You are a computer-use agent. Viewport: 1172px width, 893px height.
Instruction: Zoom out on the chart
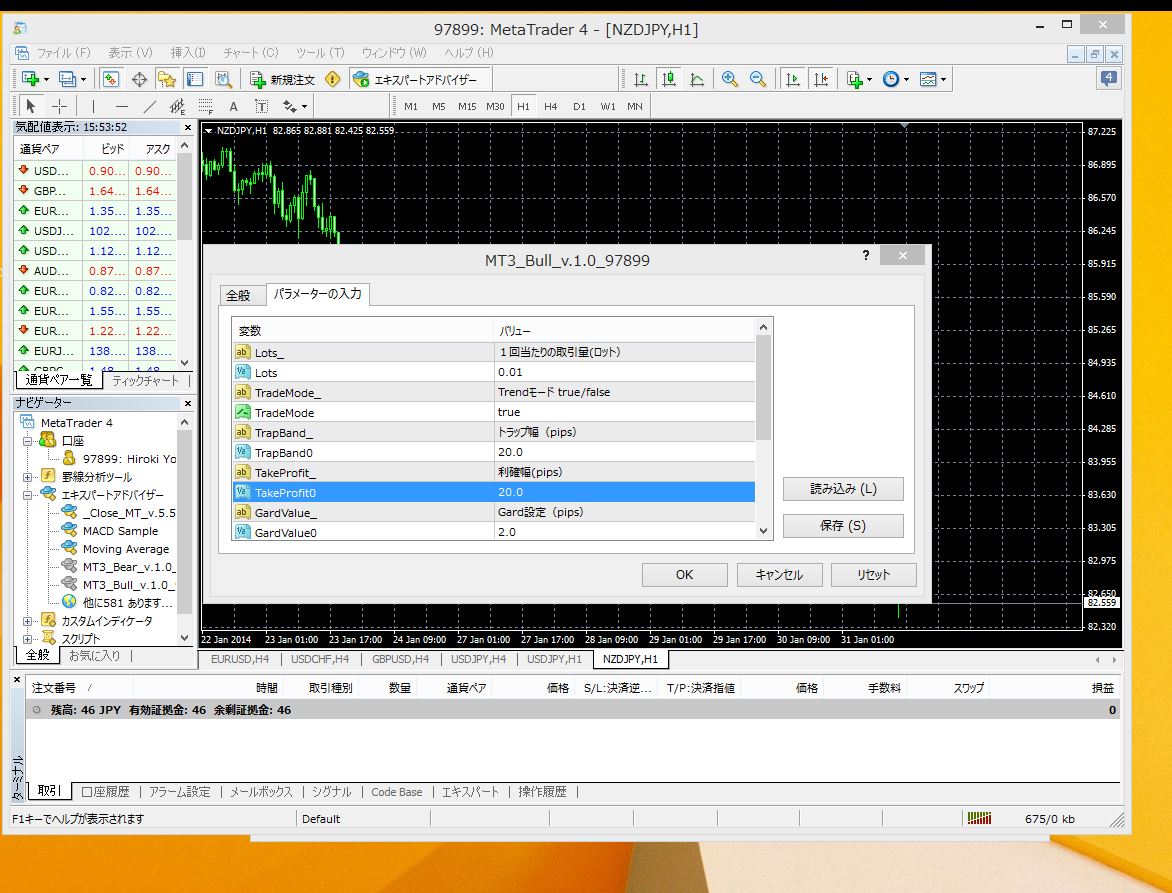point(757,79)
